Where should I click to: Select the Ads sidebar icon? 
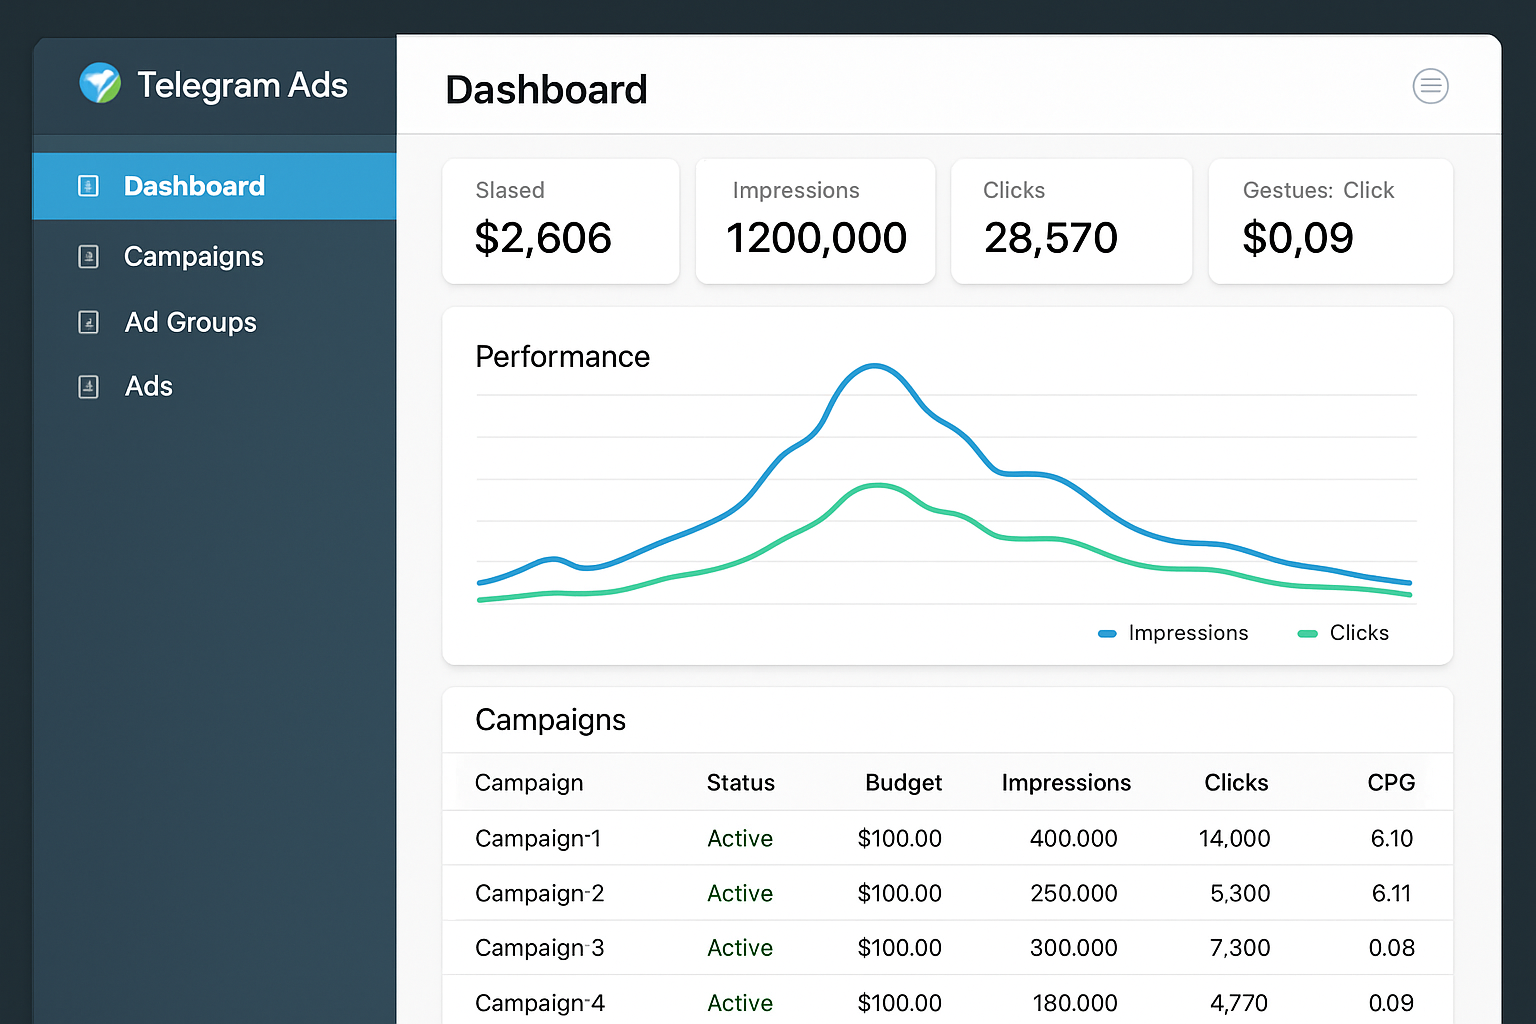89,386
